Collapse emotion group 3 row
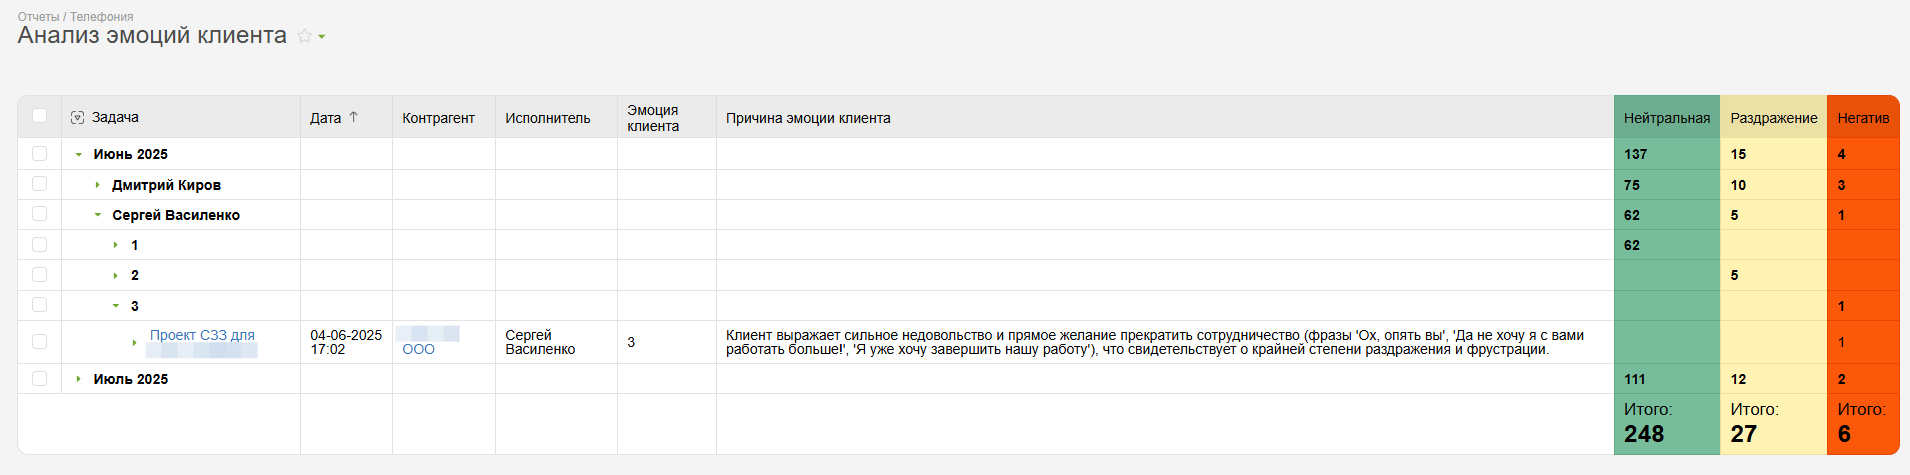 point(116,306)
